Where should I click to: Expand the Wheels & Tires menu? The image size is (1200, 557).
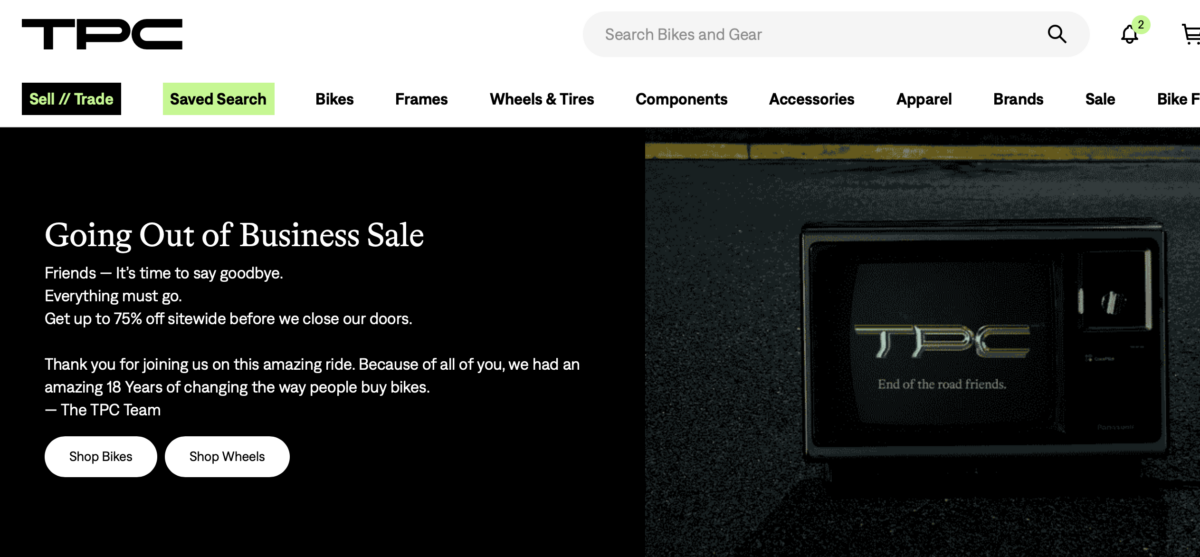pos(542,99)
